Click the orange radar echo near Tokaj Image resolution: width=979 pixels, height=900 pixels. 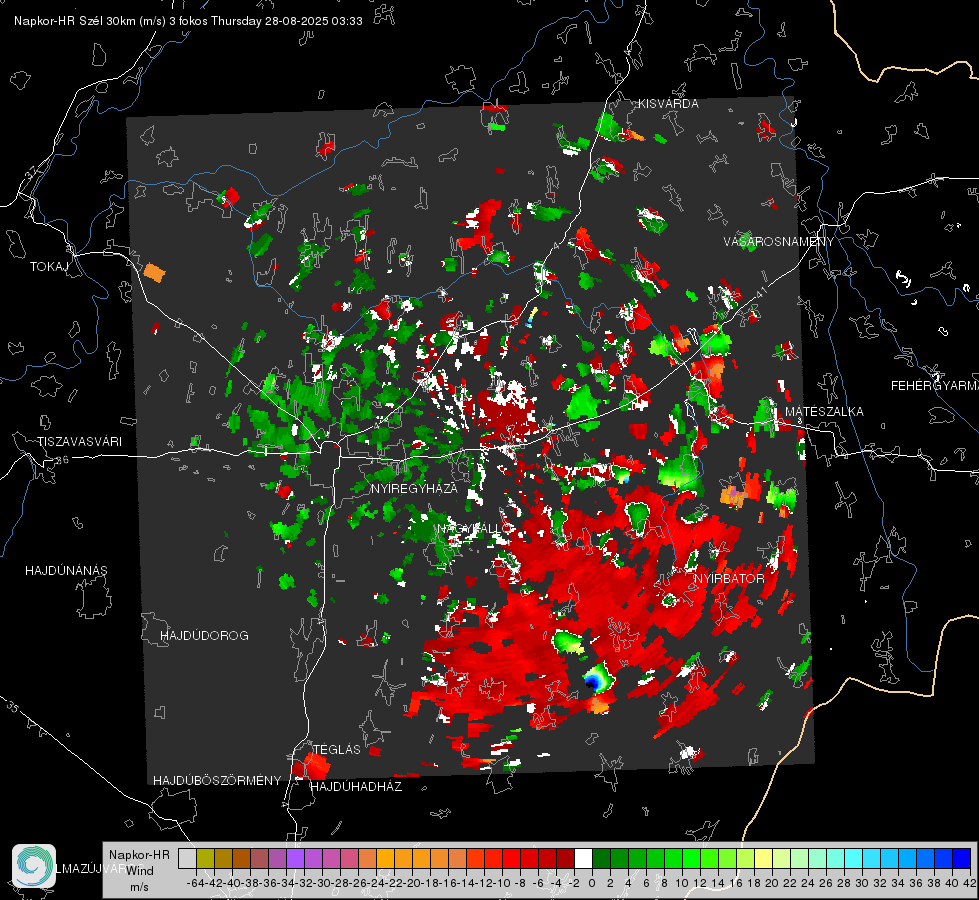point(154,272)
